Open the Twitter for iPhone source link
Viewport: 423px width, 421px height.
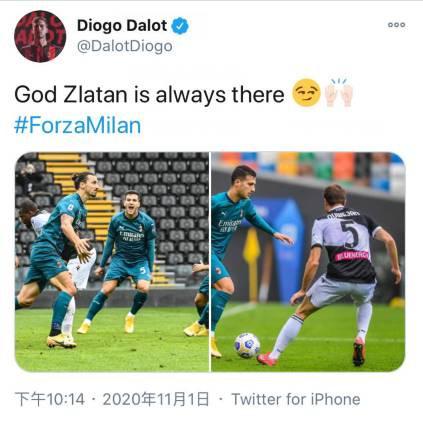pyautogui.click(x=296, y=399)
